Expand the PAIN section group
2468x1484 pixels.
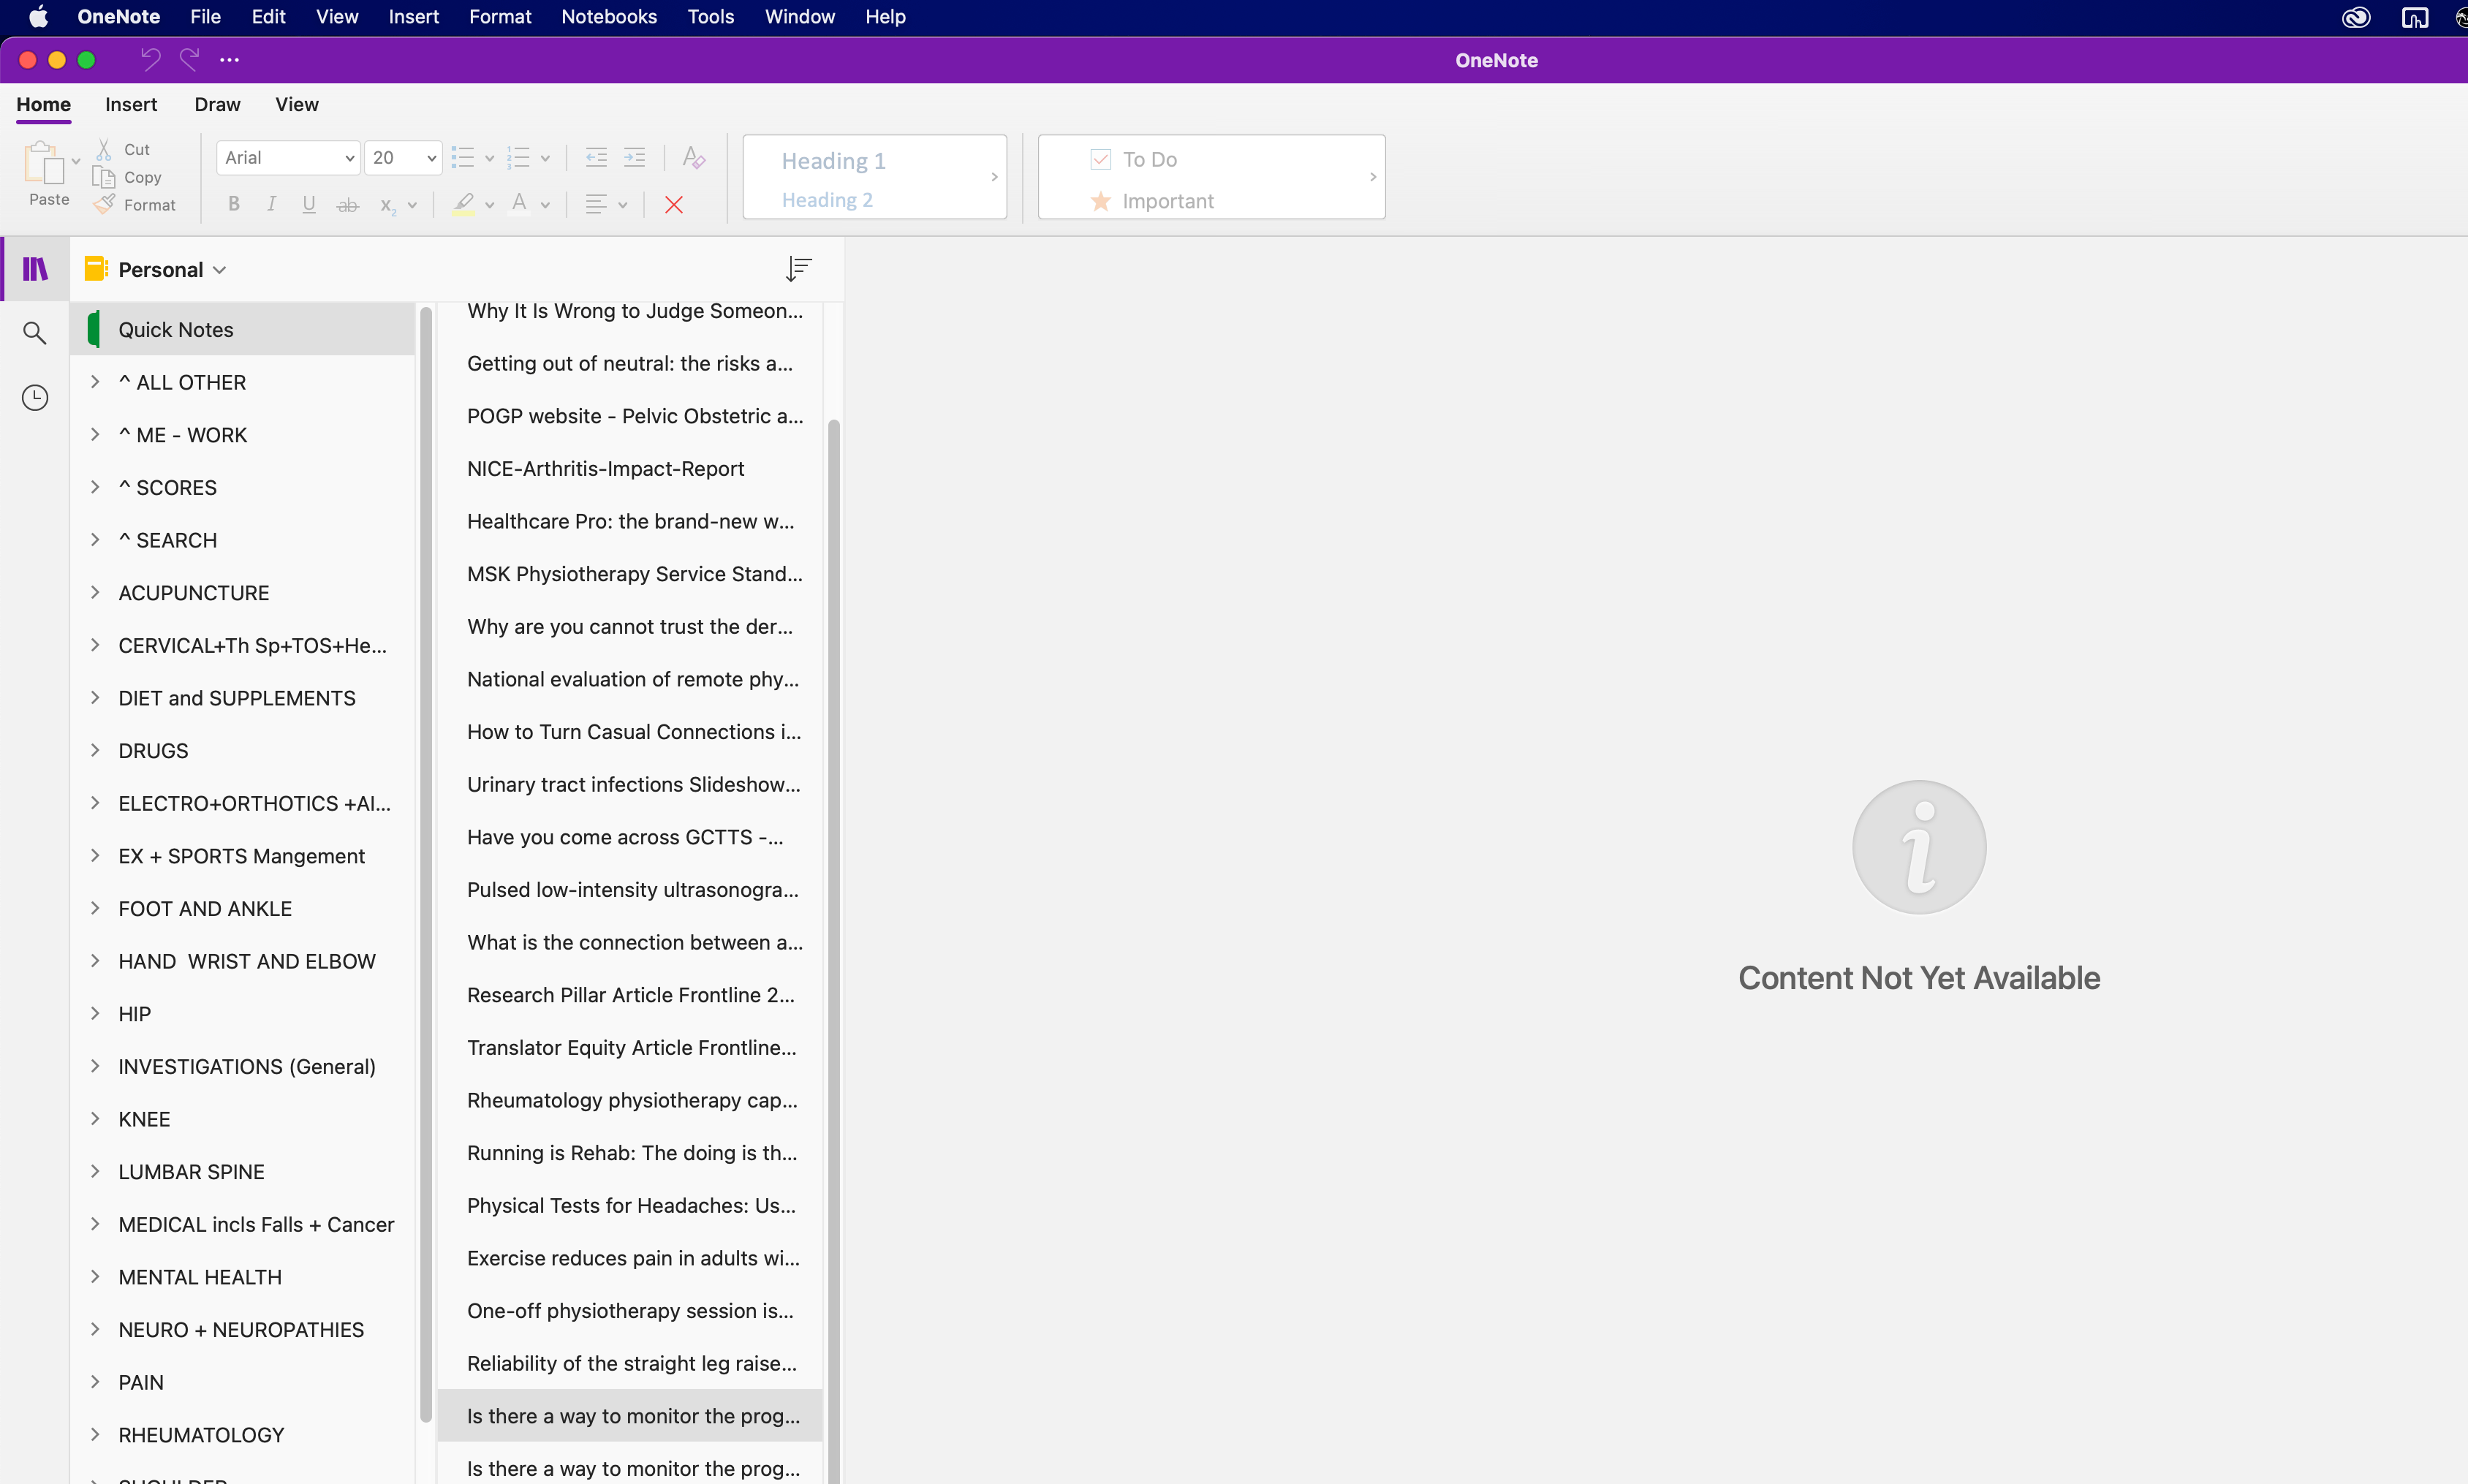(95, 1382)
